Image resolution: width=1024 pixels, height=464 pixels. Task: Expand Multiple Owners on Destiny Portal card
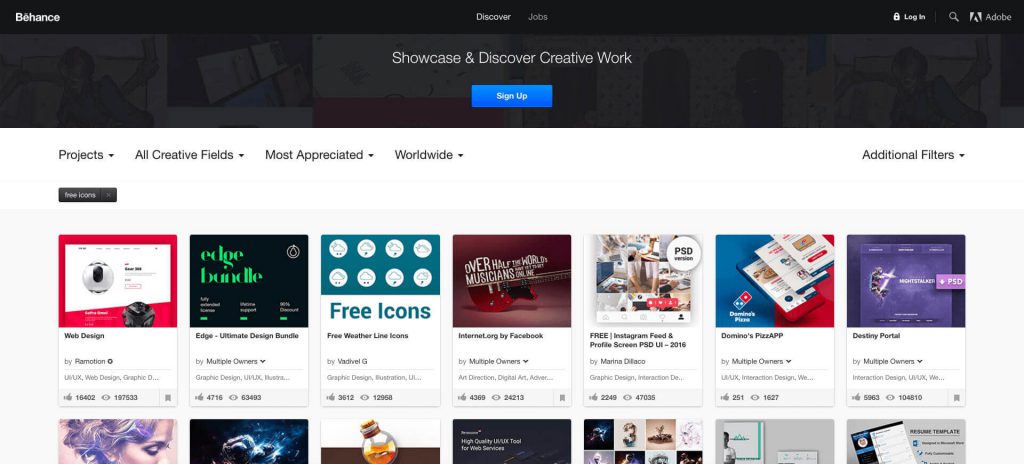[x=893, y=361]
